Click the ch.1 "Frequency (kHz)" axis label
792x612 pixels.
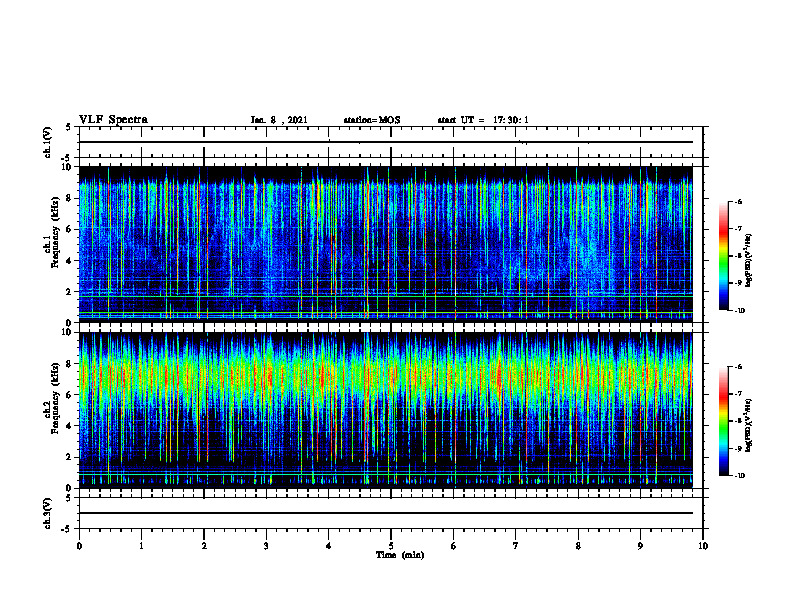(x=55, y=232)
